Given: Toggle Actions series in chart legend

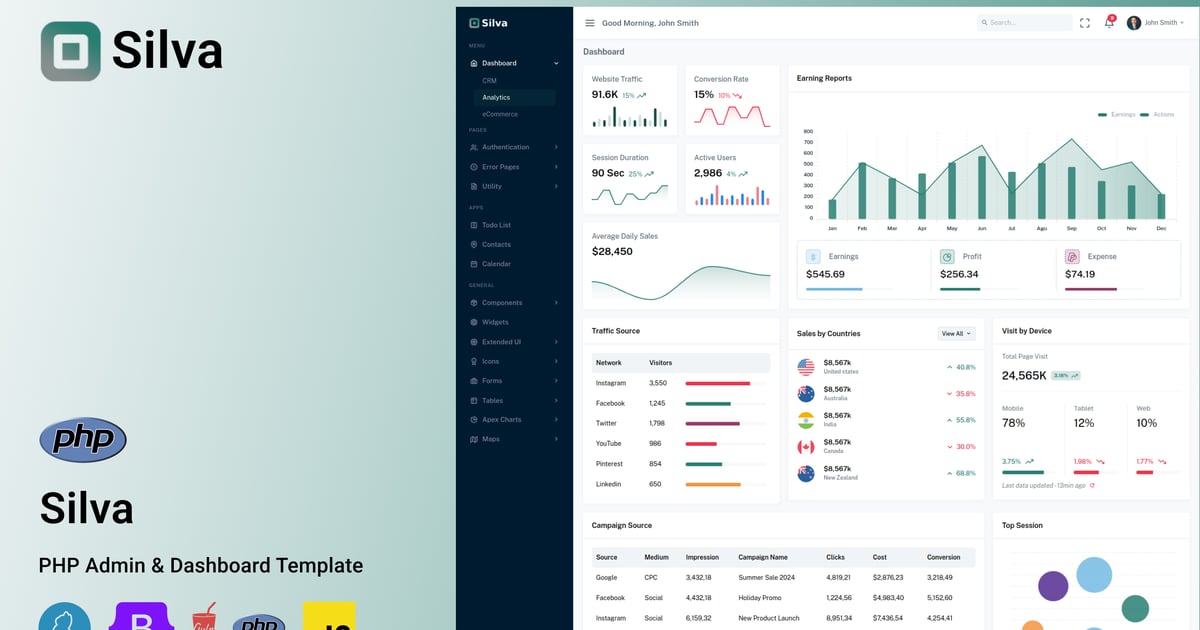Looking at the screenshot, I should click(x=1158, y=114).
